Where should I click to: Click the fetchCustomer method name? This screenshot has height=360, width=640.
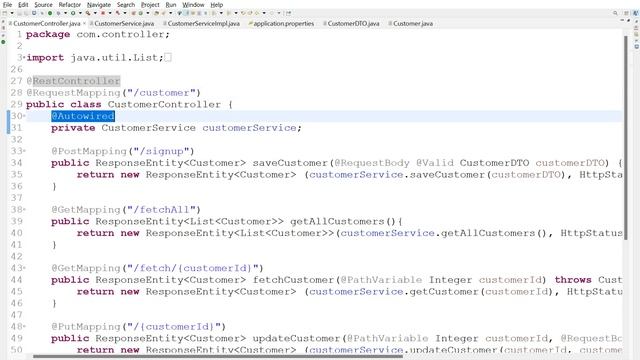(x=293, y=280)
